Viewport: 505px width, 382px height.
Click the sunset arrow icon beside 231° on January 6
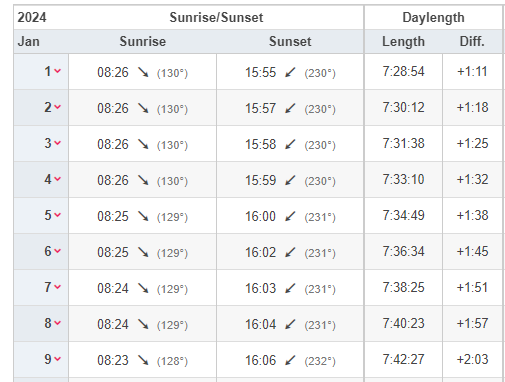(x=290, y=252)
